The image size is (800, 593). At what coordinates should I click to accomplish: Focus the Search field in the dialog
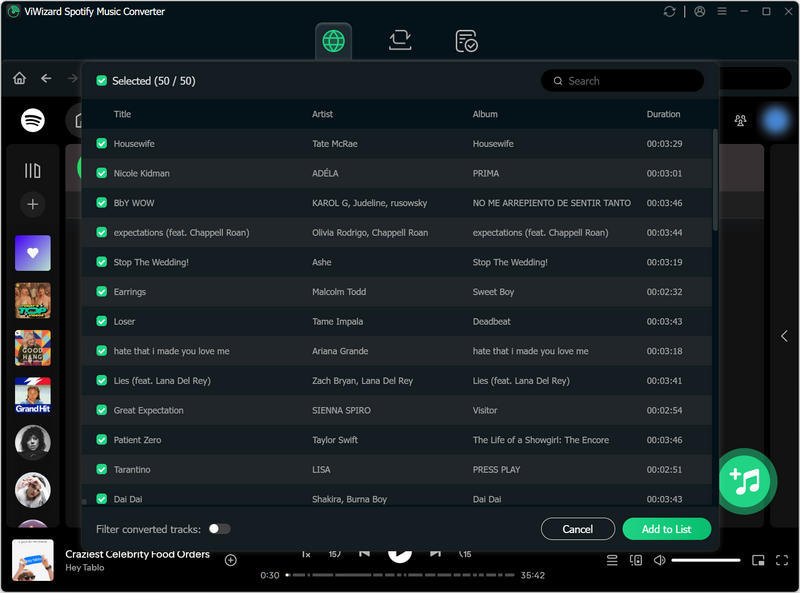622,81
